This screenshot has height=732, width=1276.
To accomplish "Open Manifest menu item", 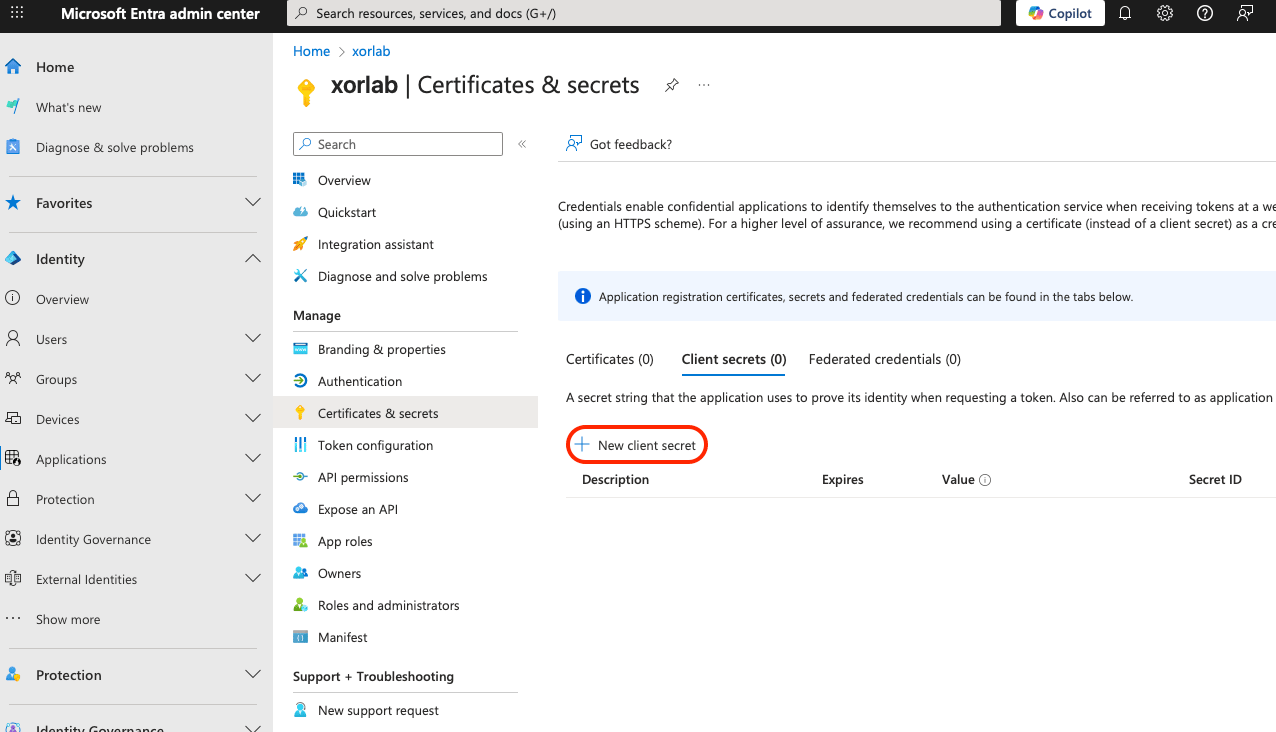I will pos(342,637).
